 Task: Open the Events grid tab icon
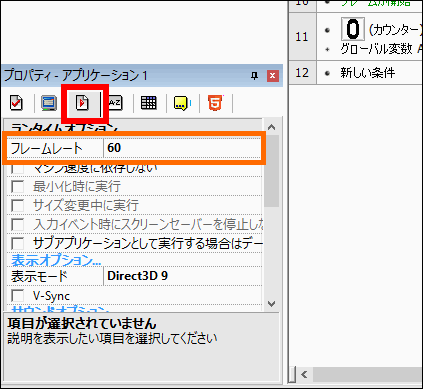click(148, 103)
